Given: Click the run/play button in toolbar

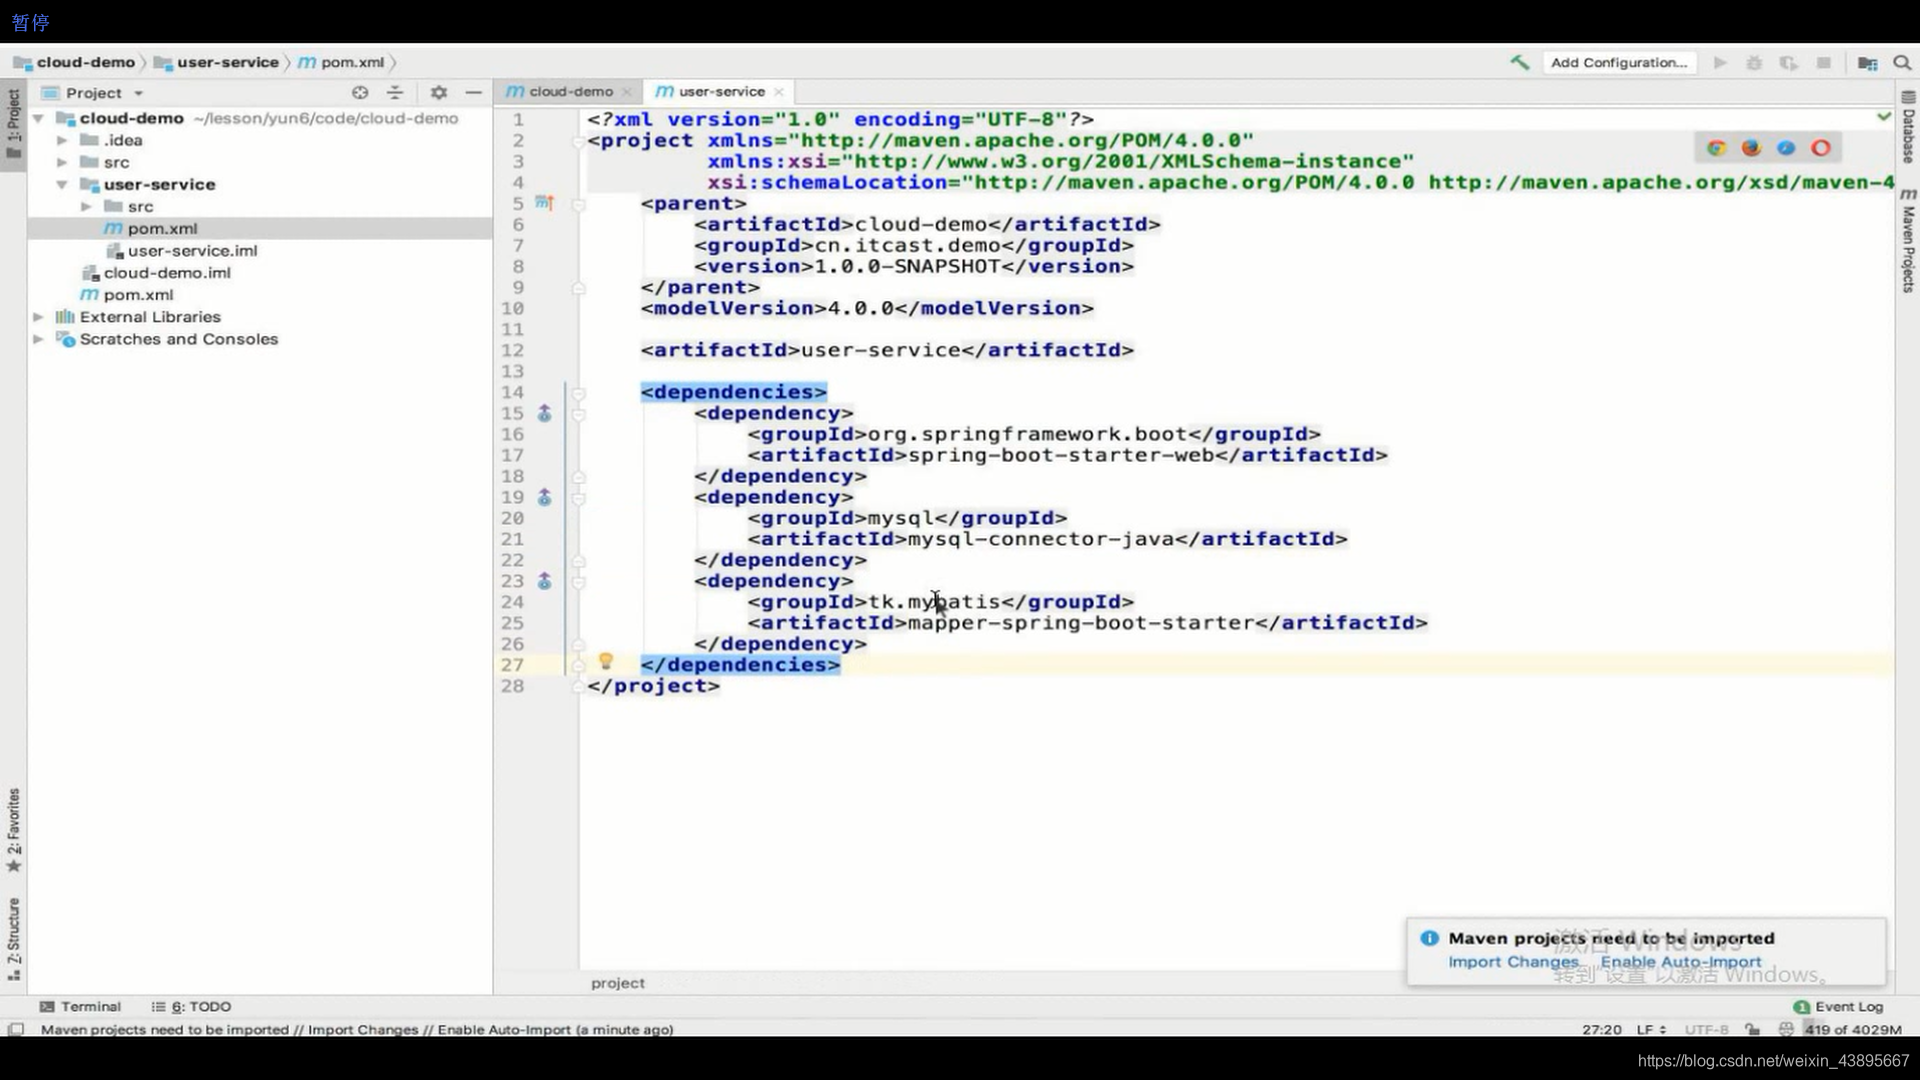Looking at the screenshot, I should click(1720, 62).
